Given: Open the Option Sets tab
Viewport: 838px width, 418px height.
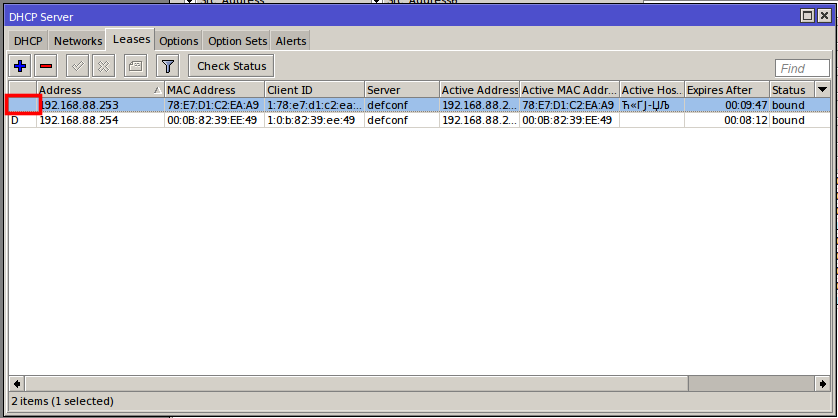Looking at the screenshot, I should point(237,41).
